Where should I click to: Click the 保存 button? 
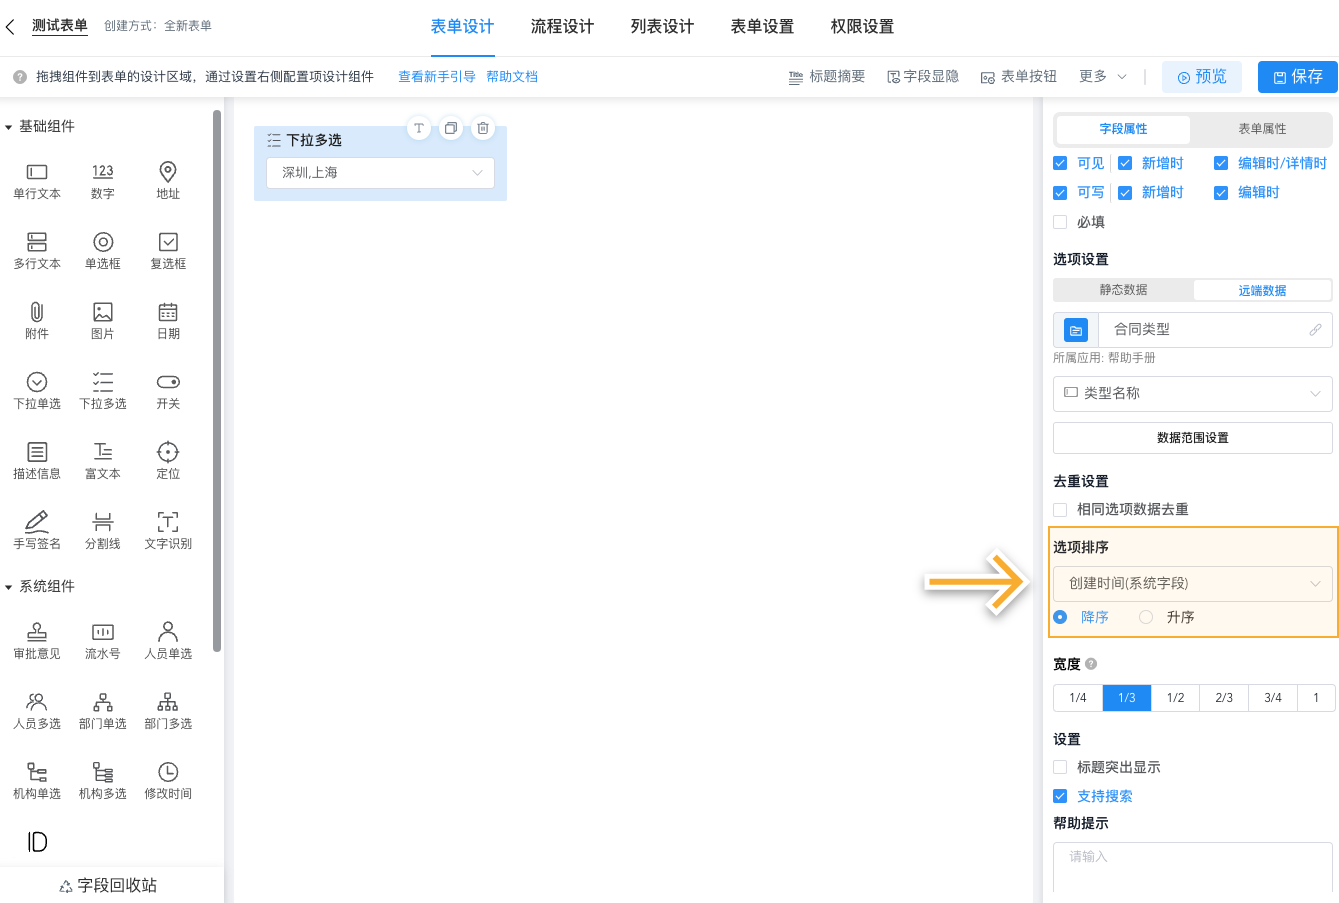pos(1297,76)
